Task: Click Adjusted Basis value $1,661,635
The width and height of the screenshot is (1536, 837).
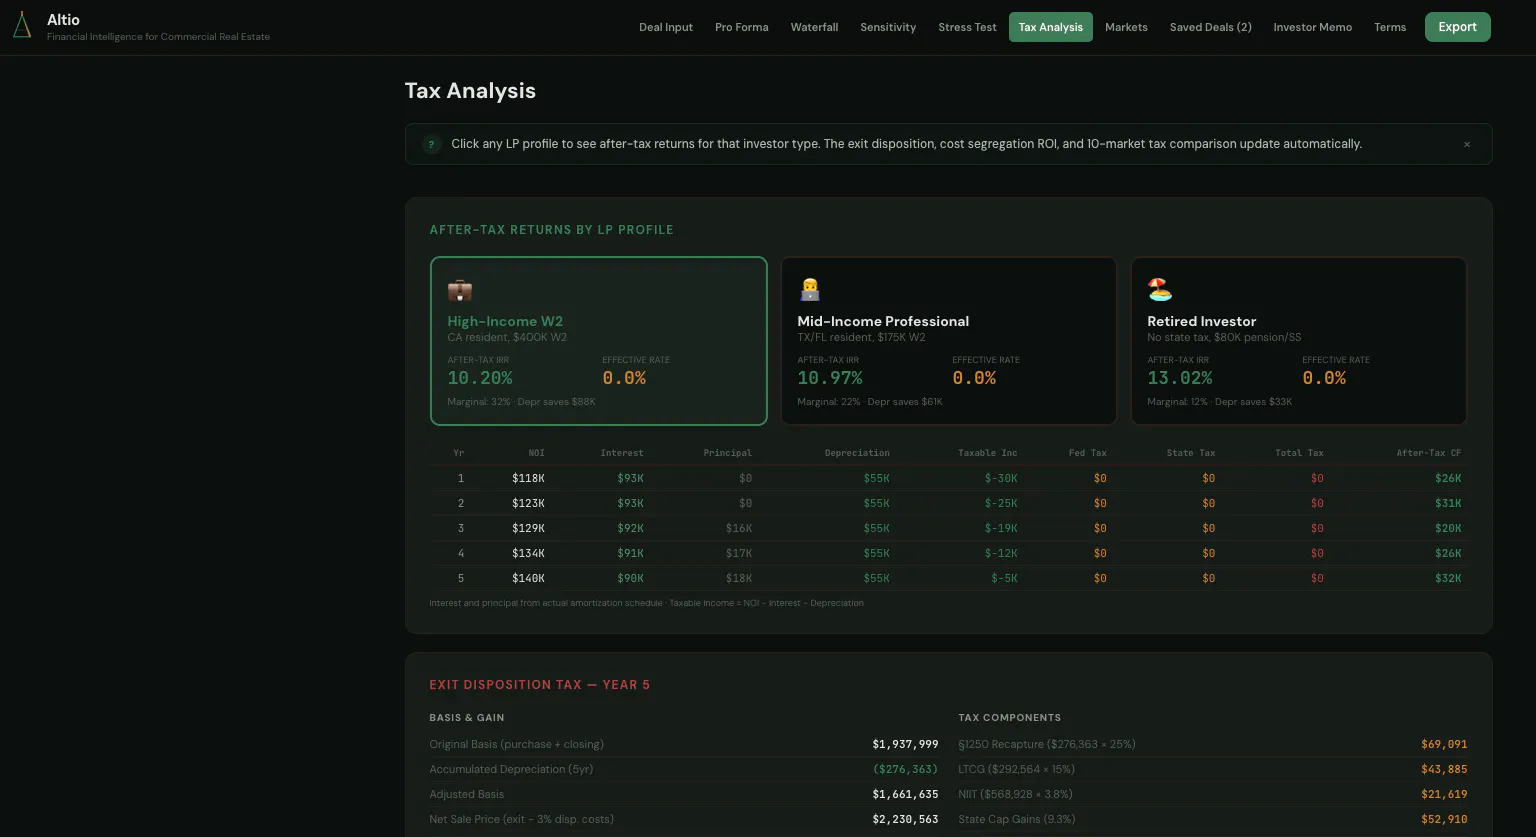Action: [x=905, y=794]
